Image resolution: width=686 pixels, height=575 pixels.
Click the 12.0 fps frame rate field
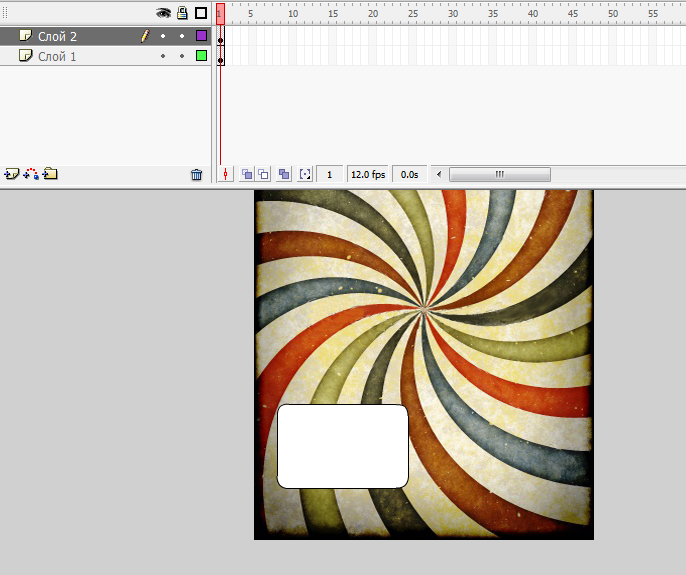tap(368, 175)
